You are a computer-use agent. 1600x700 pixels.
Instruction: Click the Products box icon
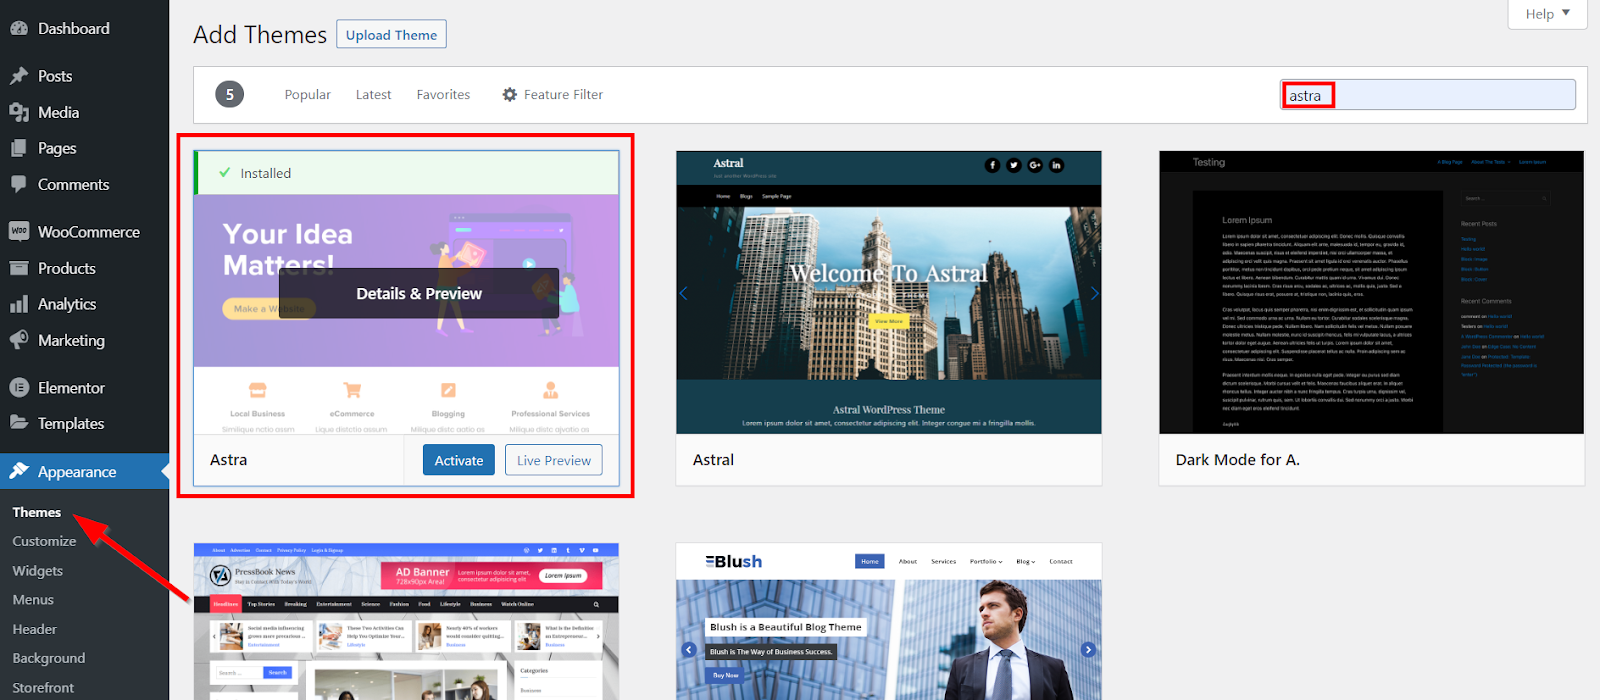(19, 268)
